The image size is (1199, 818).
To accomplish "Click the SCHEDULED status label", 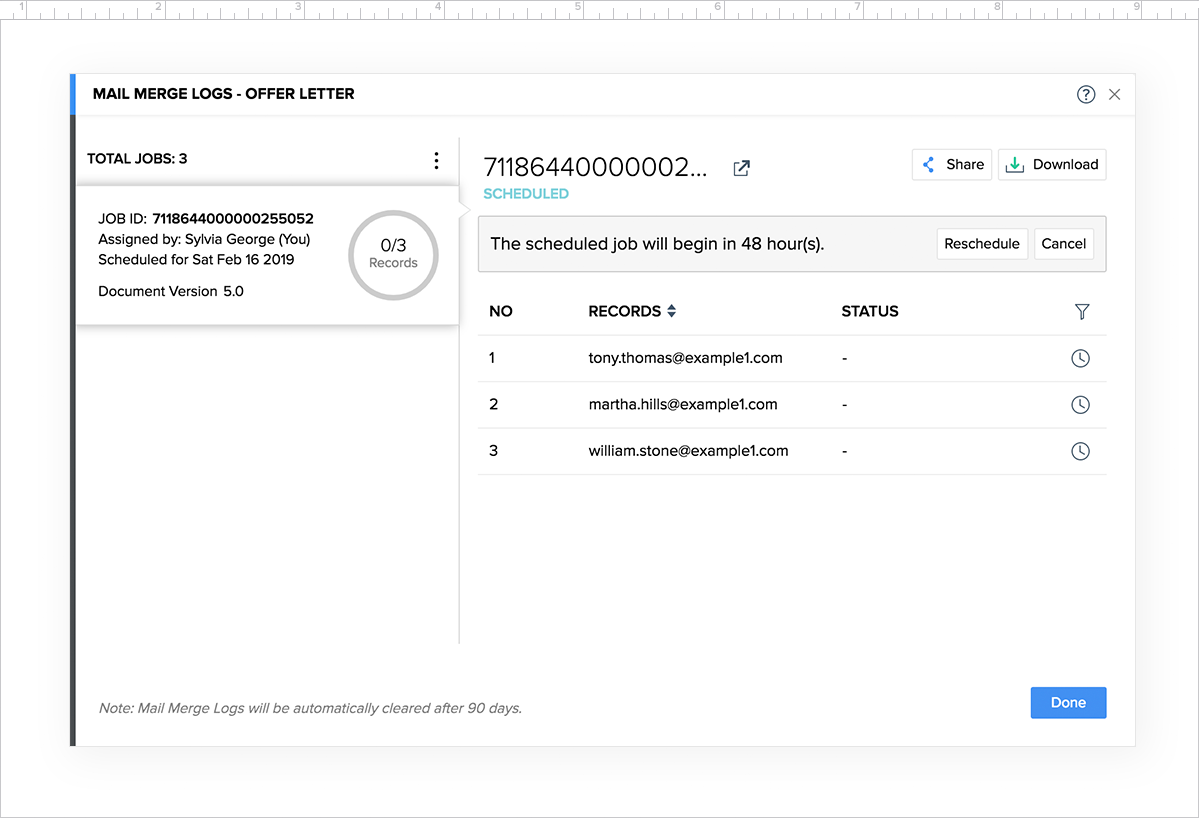I will tap(526, 194).
